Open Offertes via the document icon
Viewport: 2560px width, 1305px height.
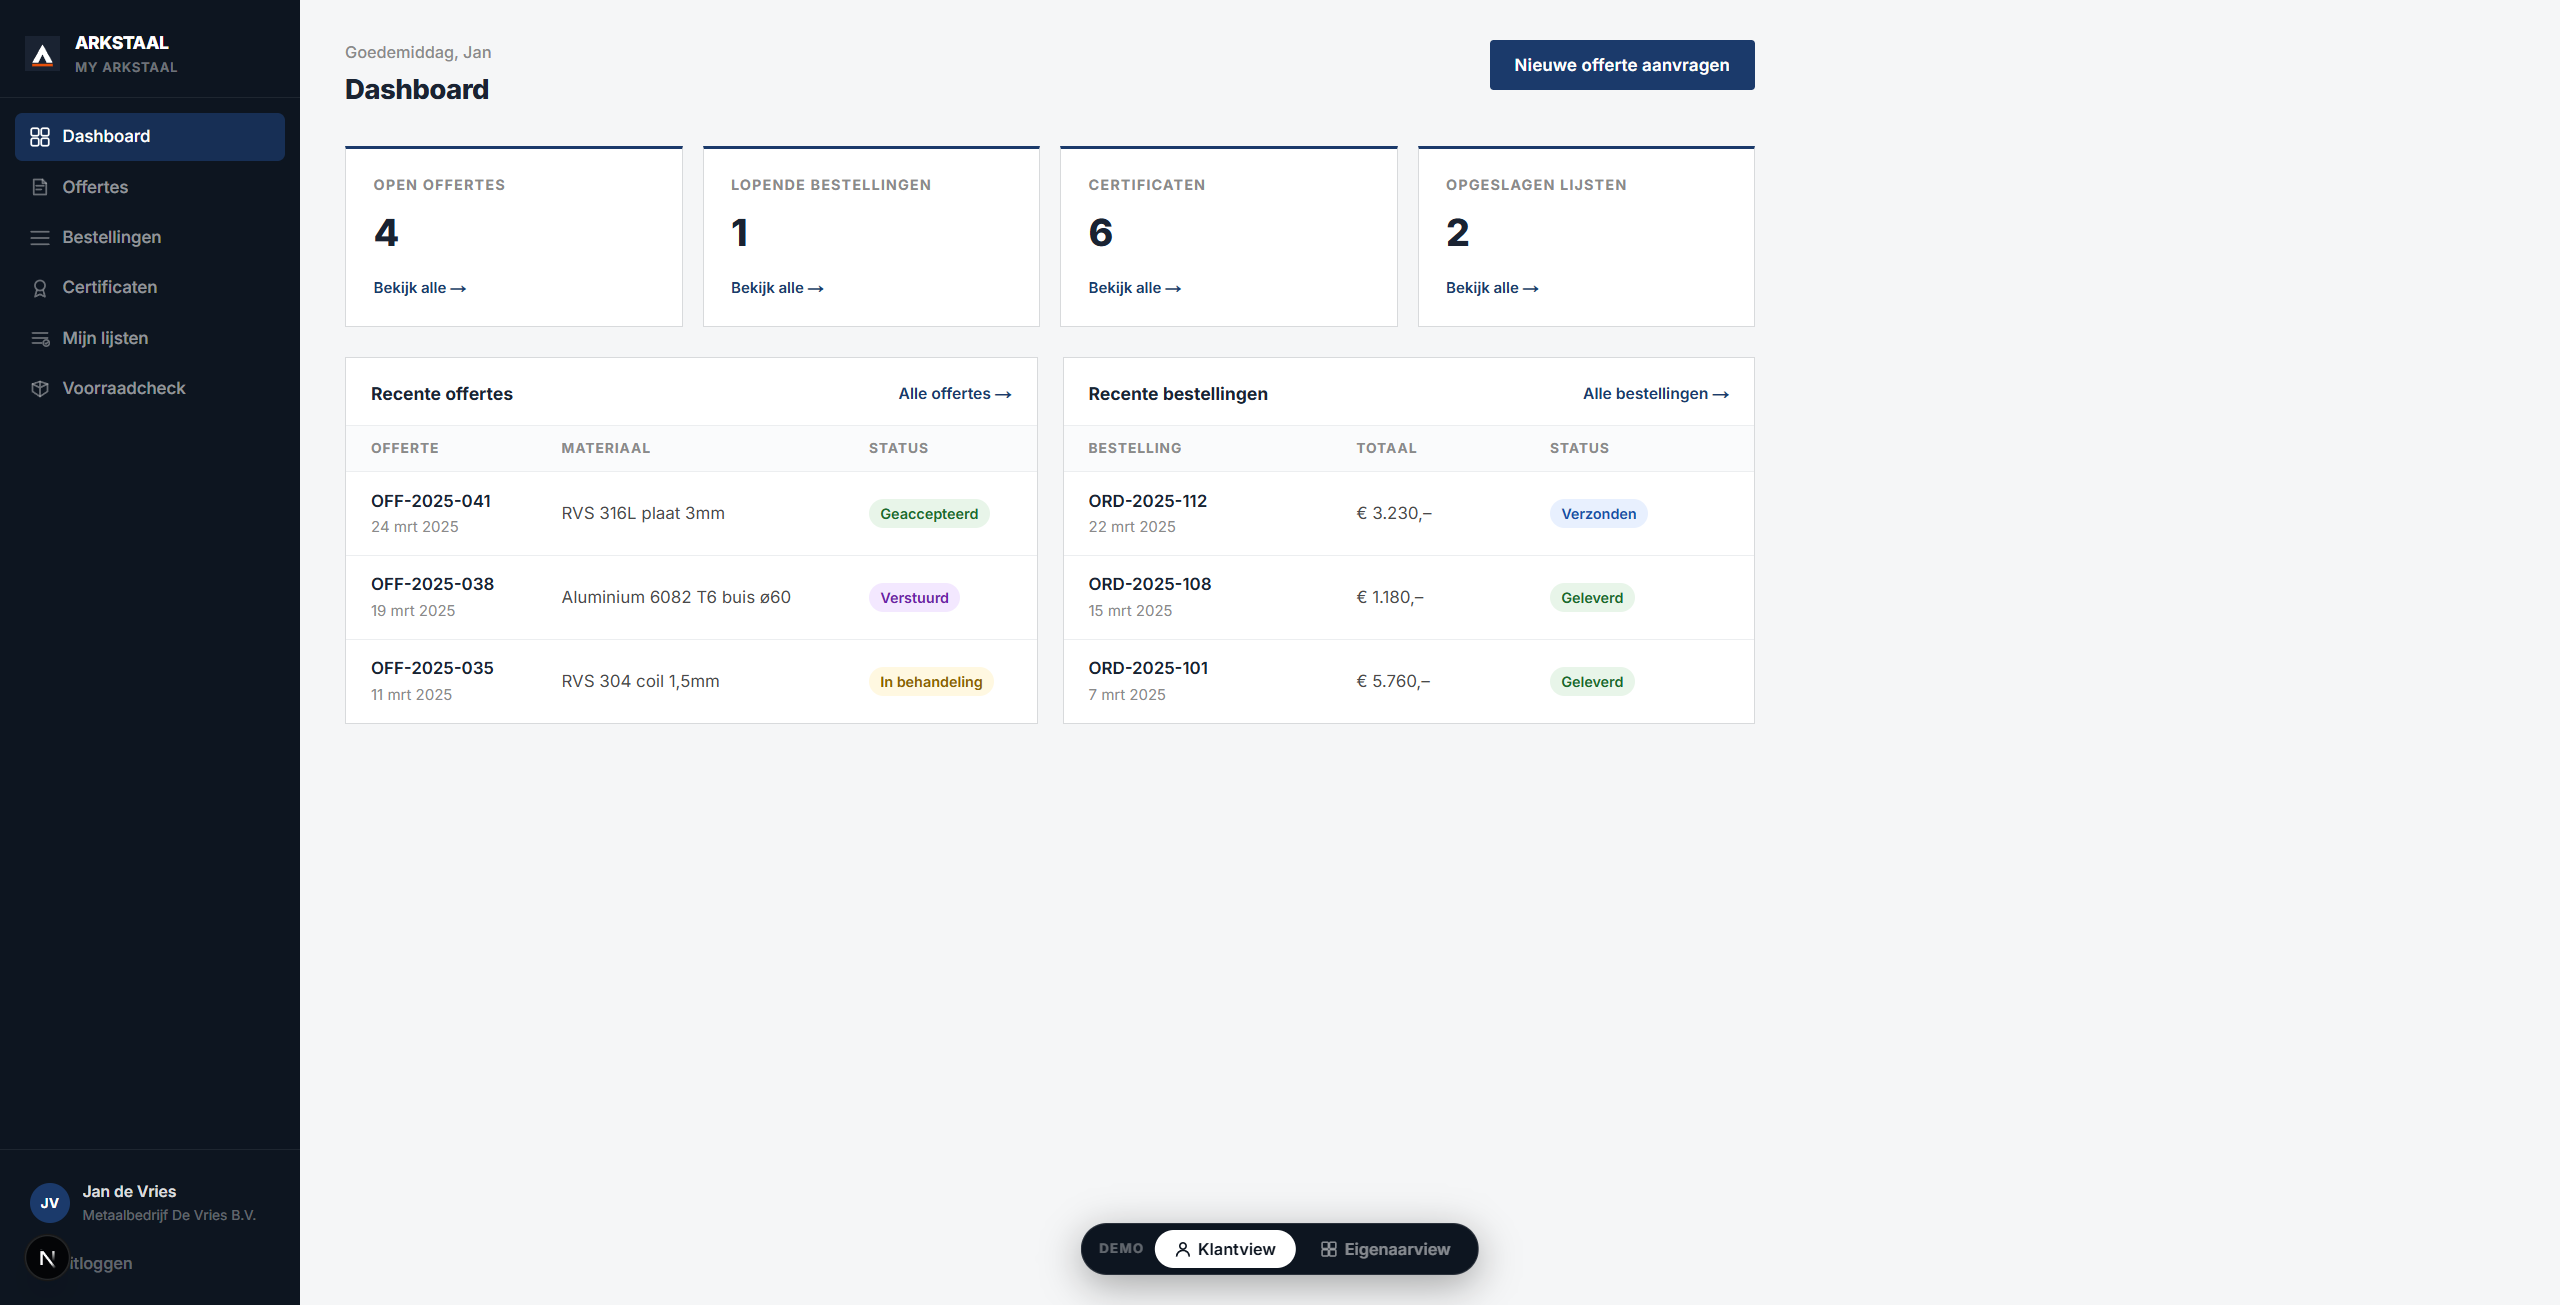[40, 187]
